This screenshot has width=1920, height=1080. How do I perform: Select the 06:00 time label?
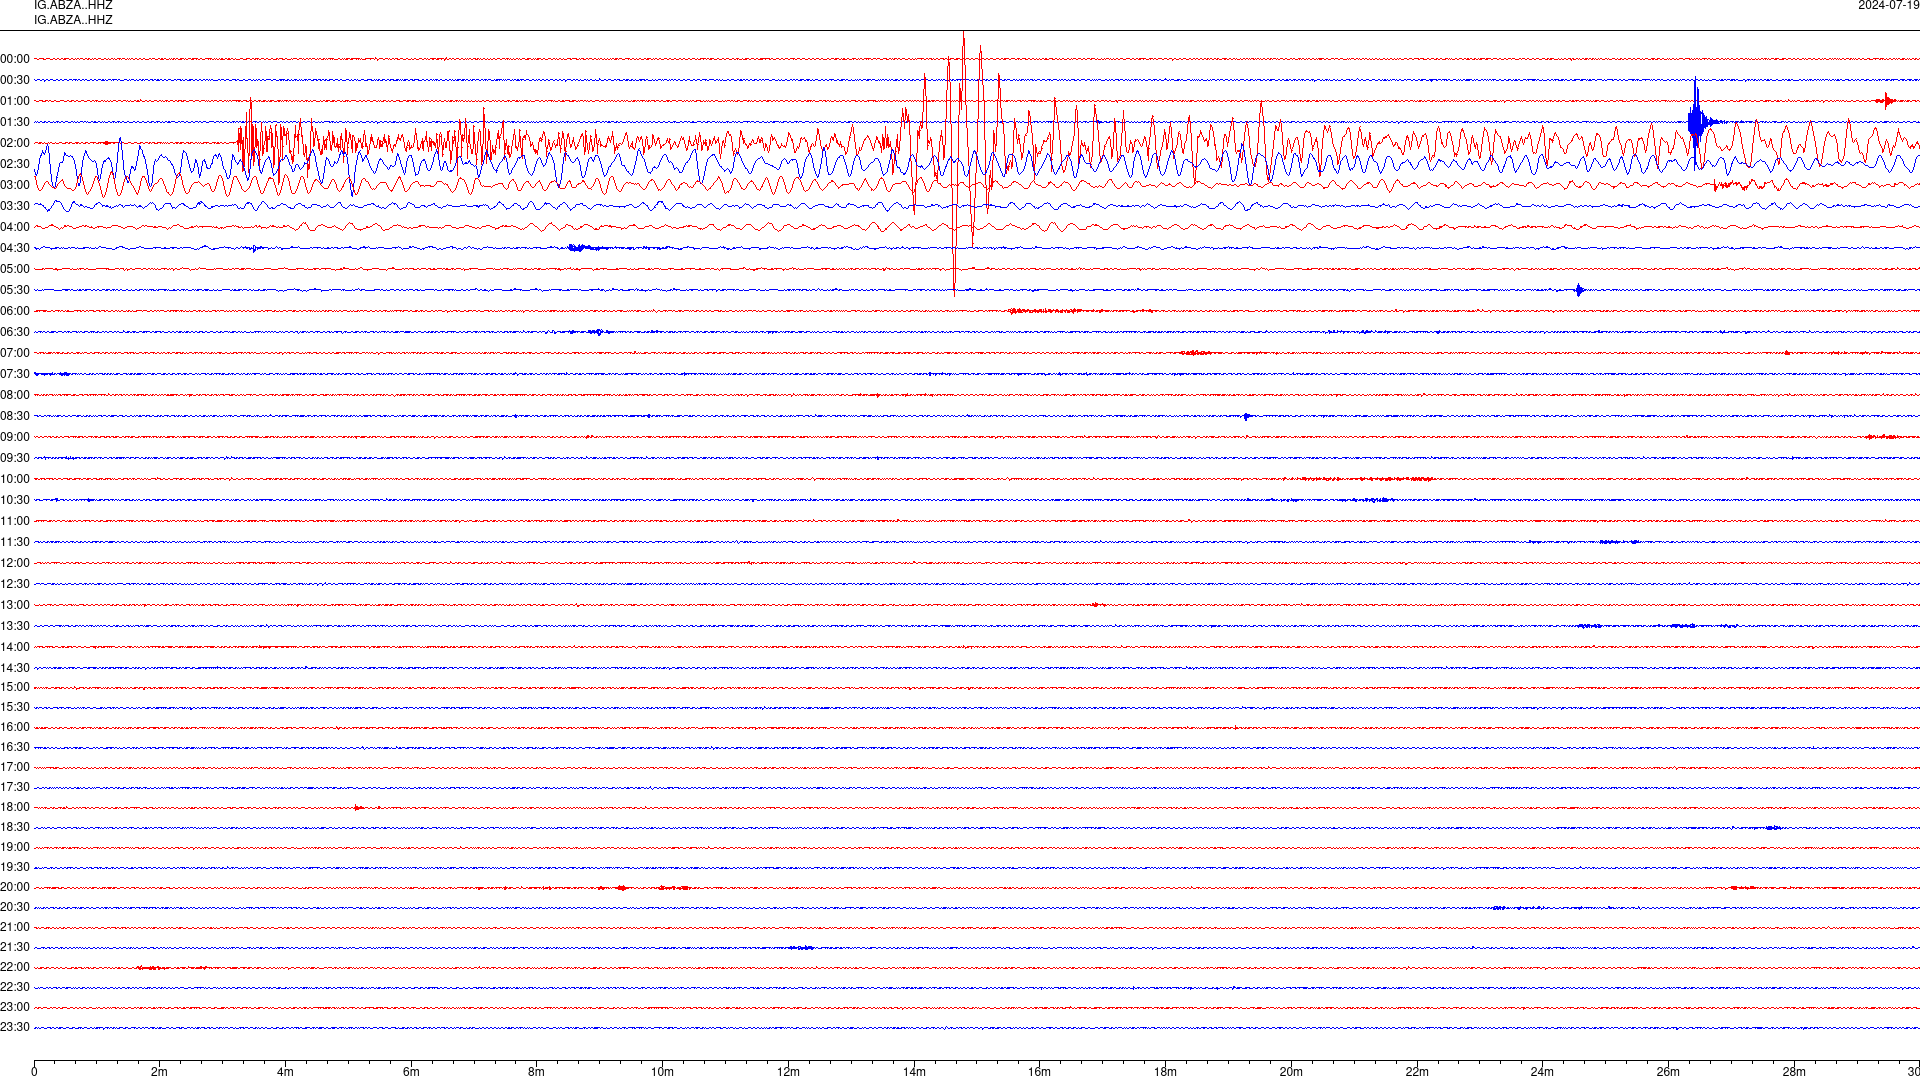pyautogui.click(x=15, y=311)
